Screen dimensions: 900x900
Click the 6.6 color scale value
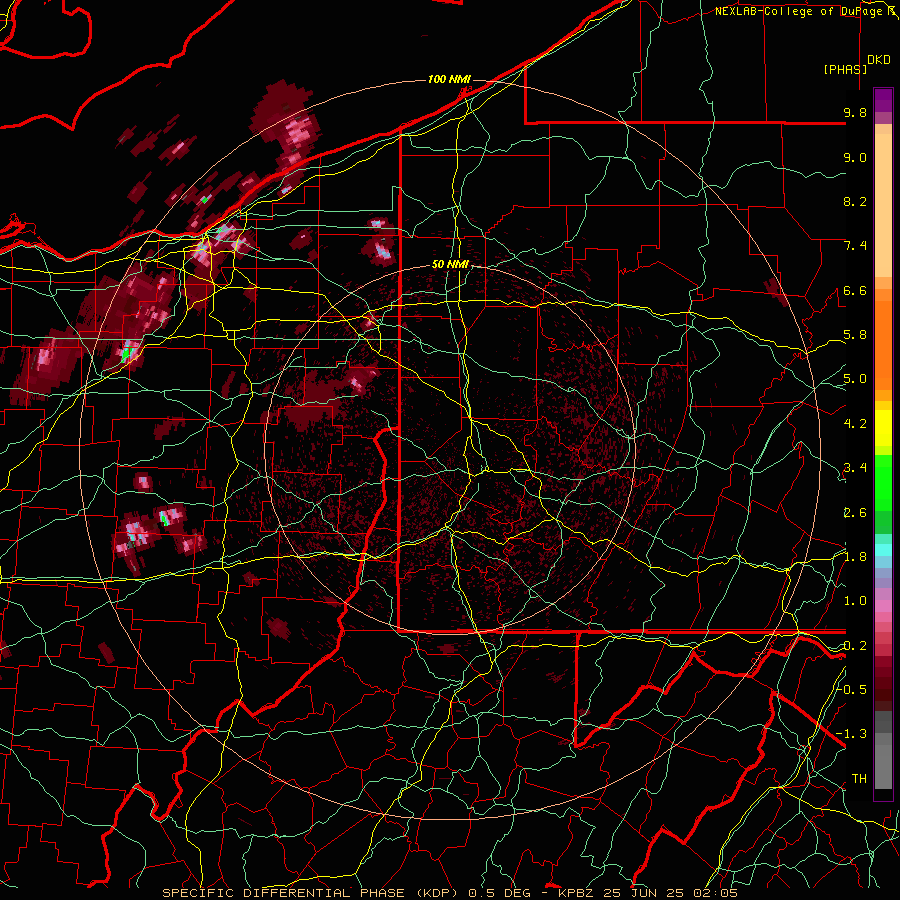click(x=855, y=290)
